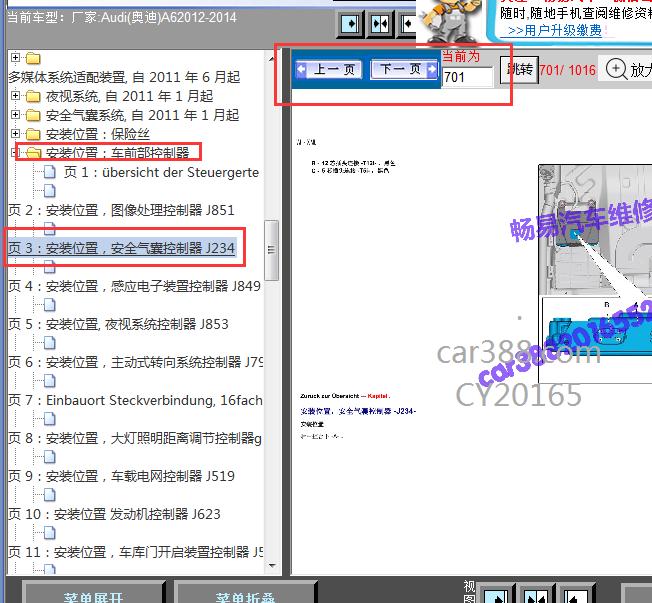This screenshot has height=603, width=652.
Task: Click the folder icon of 安装位置：保险丝
Action: 33,134
